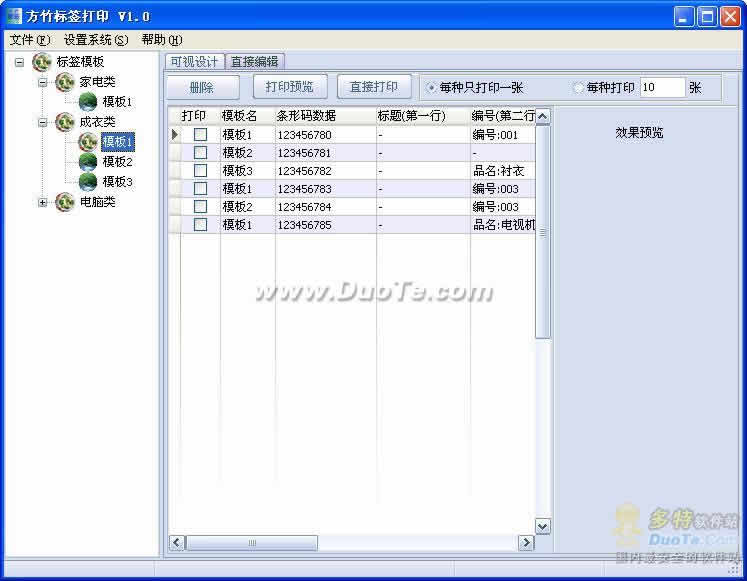
Task: Select 模板3 label in the tree
Action: (118, 182)
